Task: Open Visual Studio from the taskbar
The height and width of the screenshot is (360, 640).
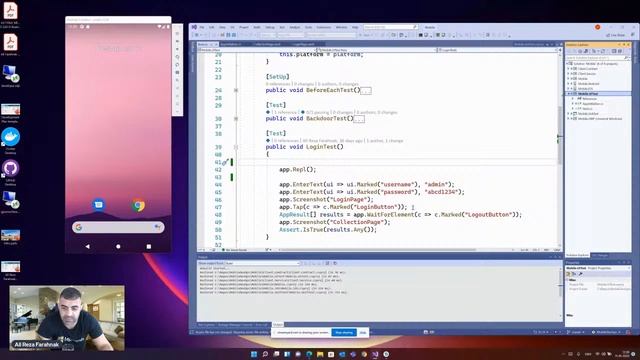Action: pos(375,354)
